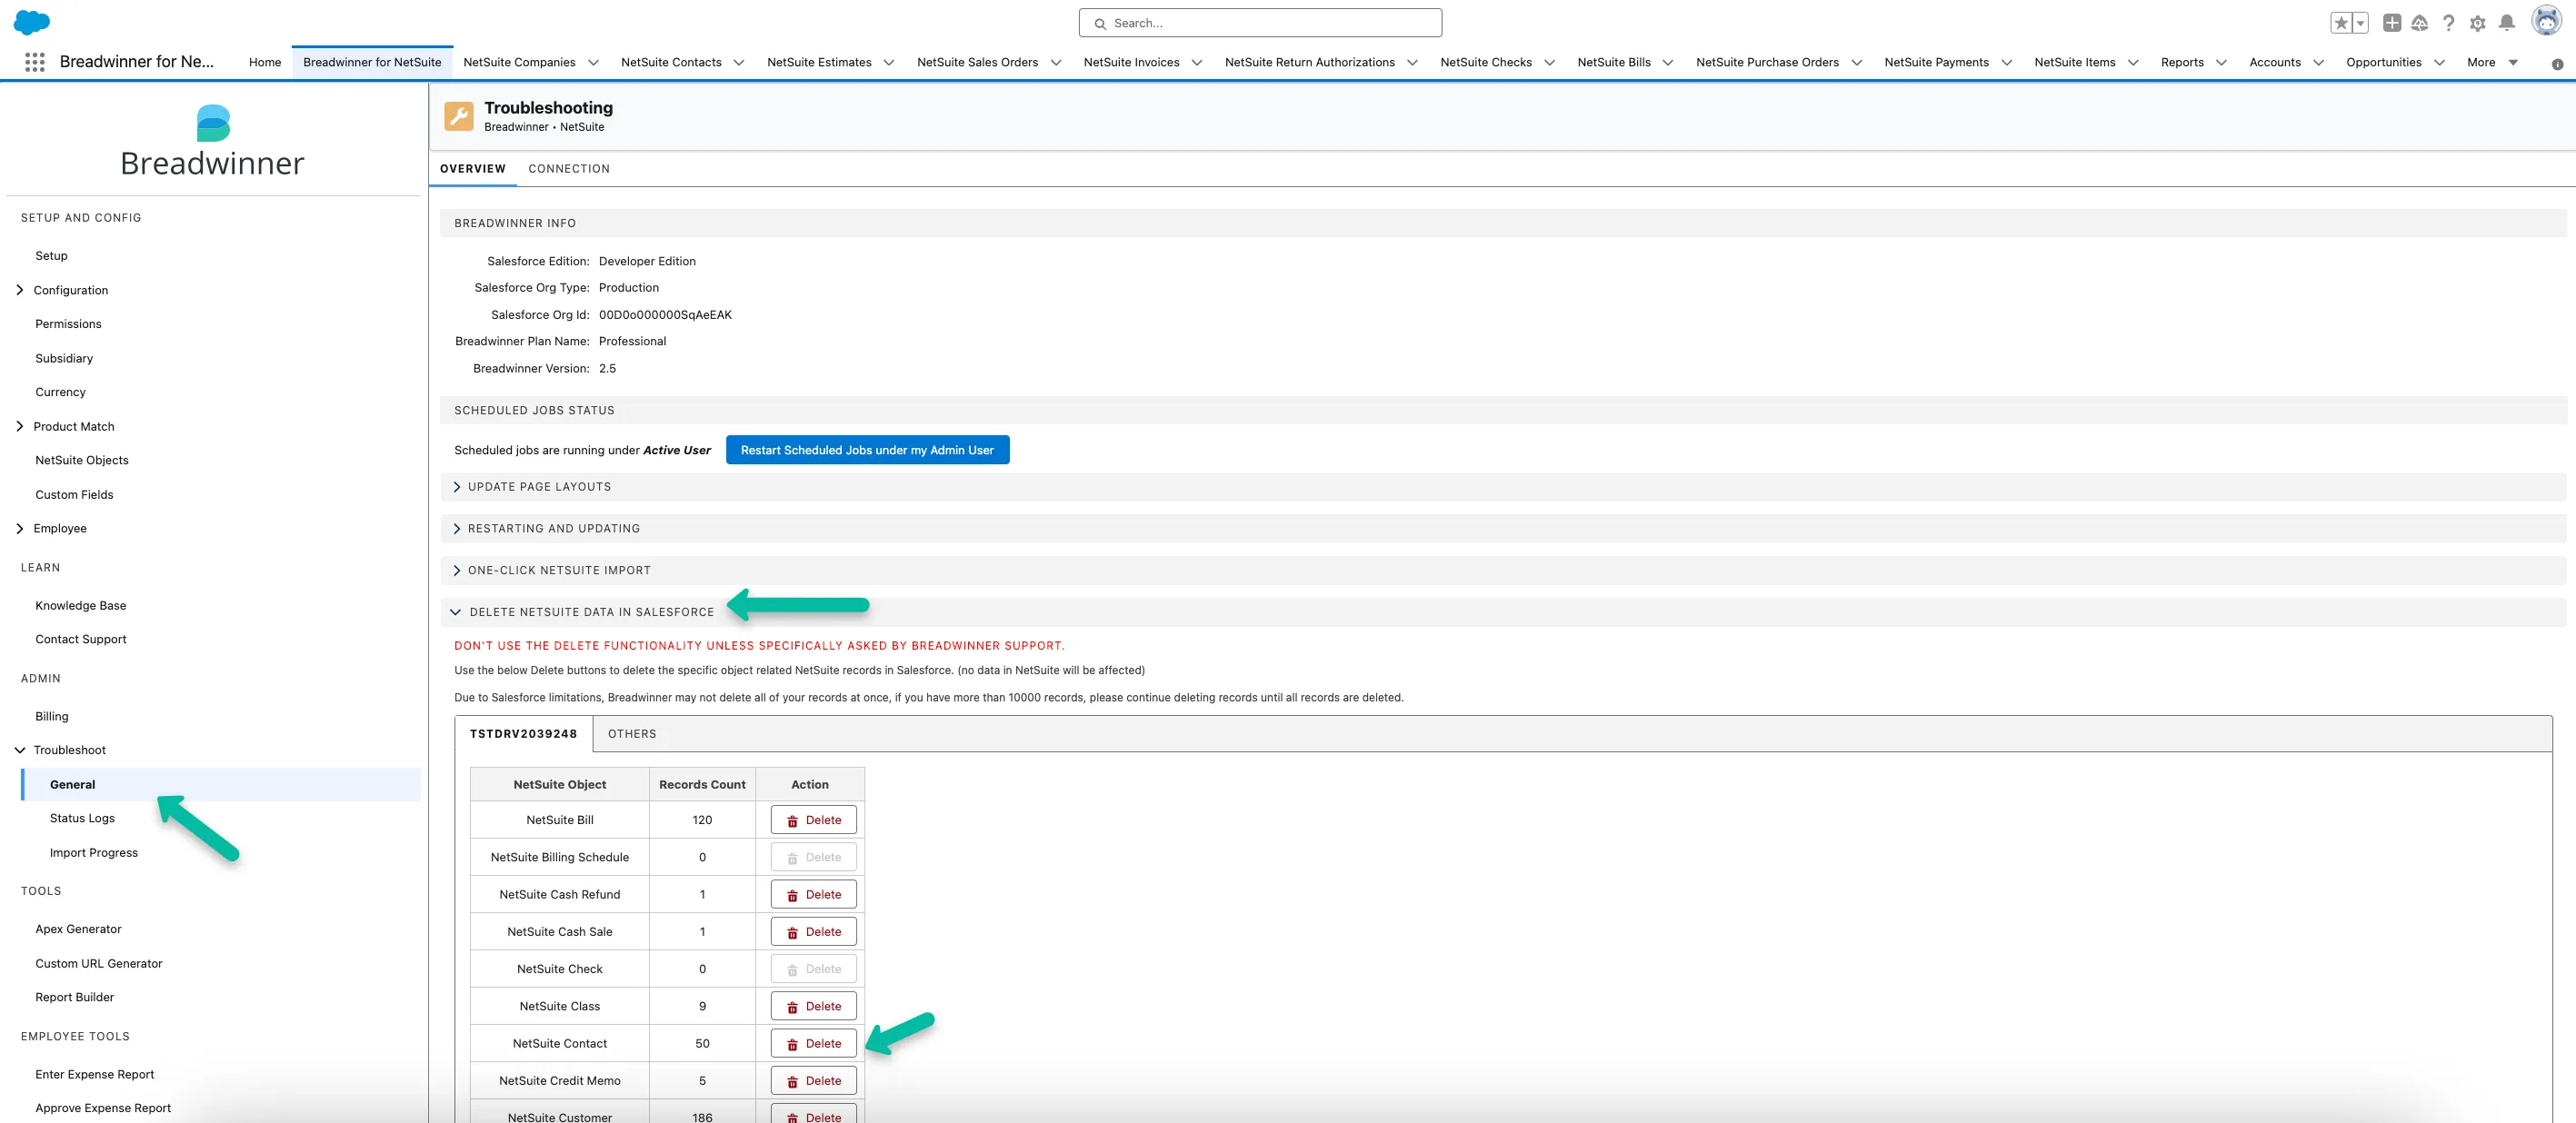Select the TSTDRV2039248 tab
This screenshot has width=2576, height=1123.
[x=524, y=734]
